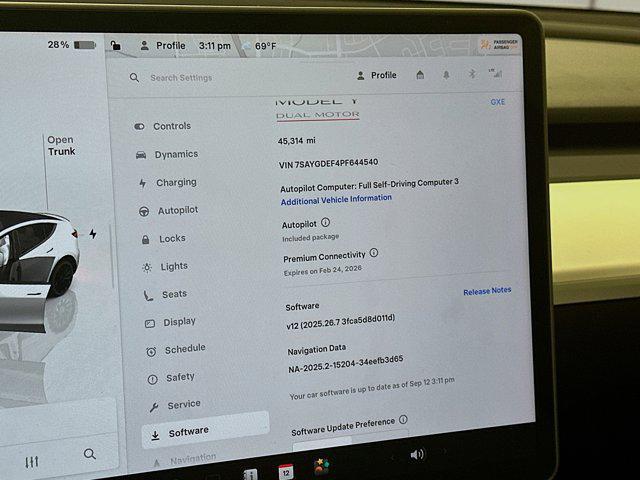Tap the Passenger Airbag indicator
640x480 pixels.
[x=499, y=44]
